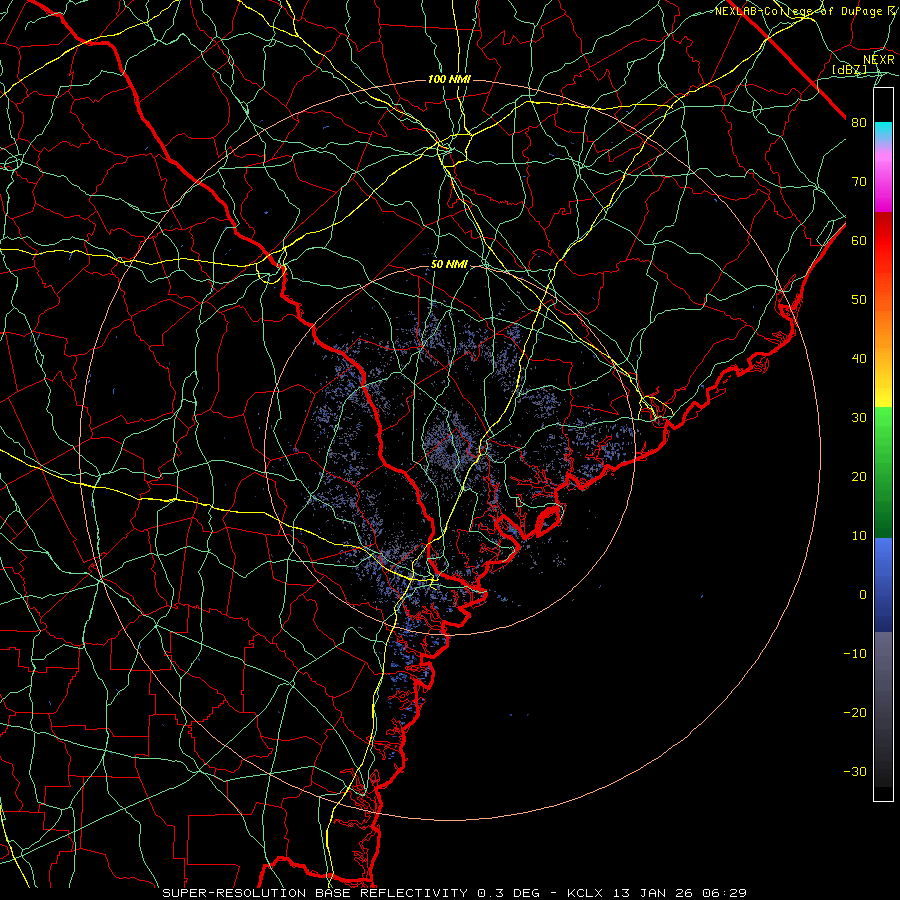Click the 80 value on the dBZ scale

[859, 123]
